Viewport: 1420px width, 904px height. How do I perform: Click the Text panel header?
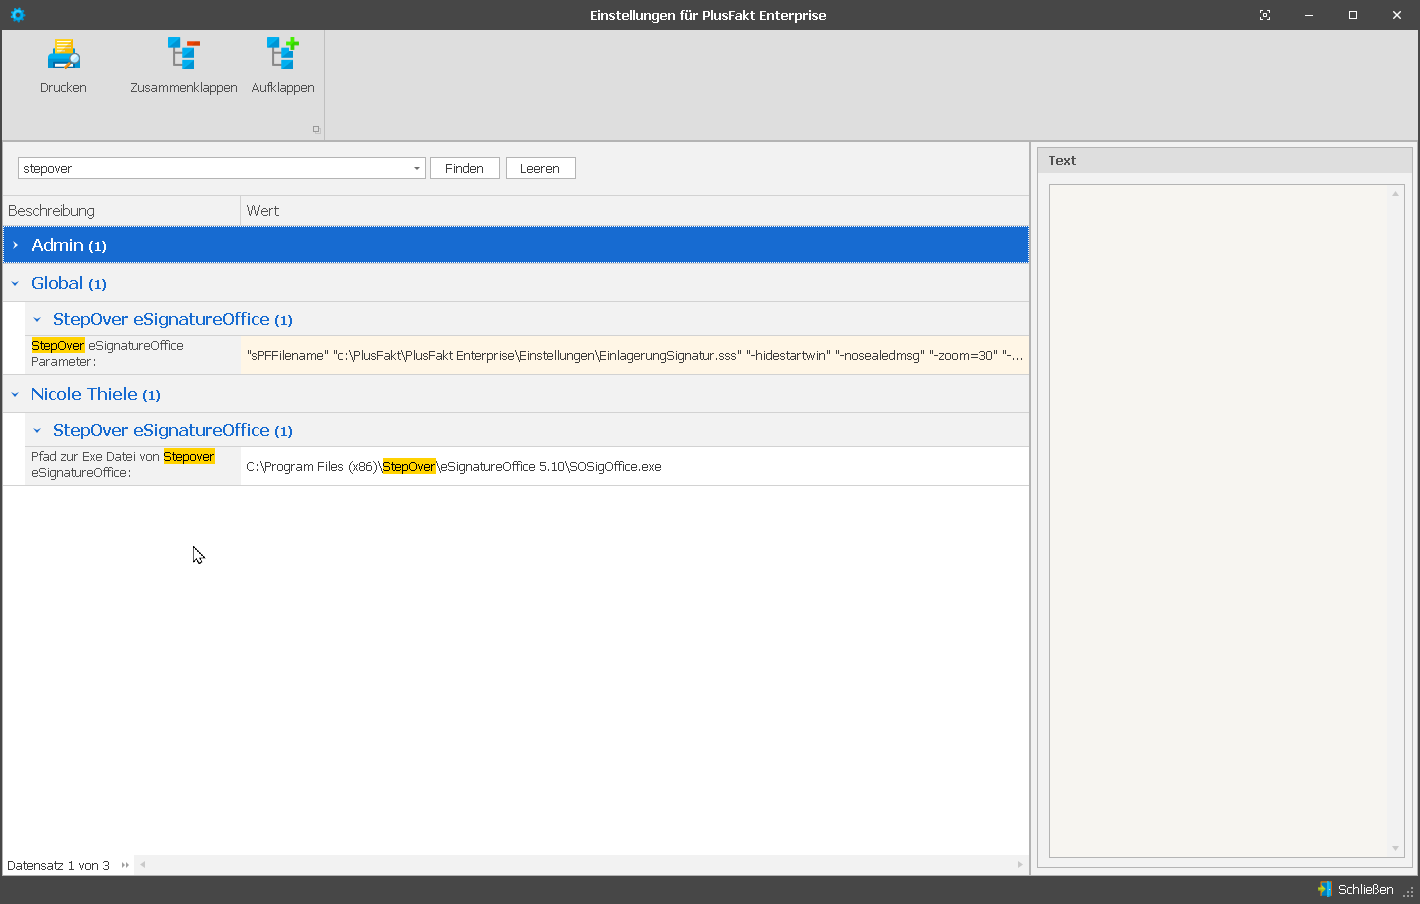pyautogui.click(x=1225, y=161)
